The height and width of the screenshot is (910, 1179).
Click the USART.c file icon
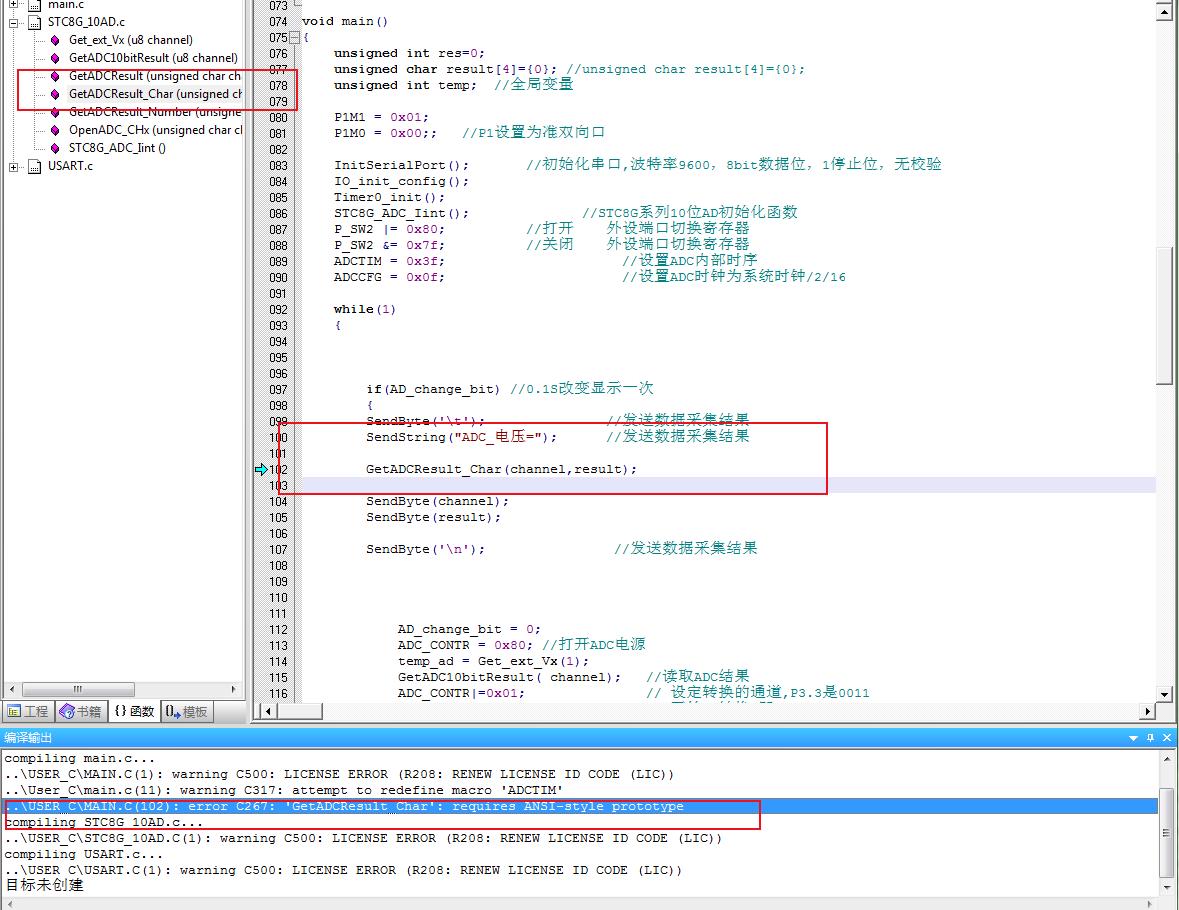(x=34, y=166)
